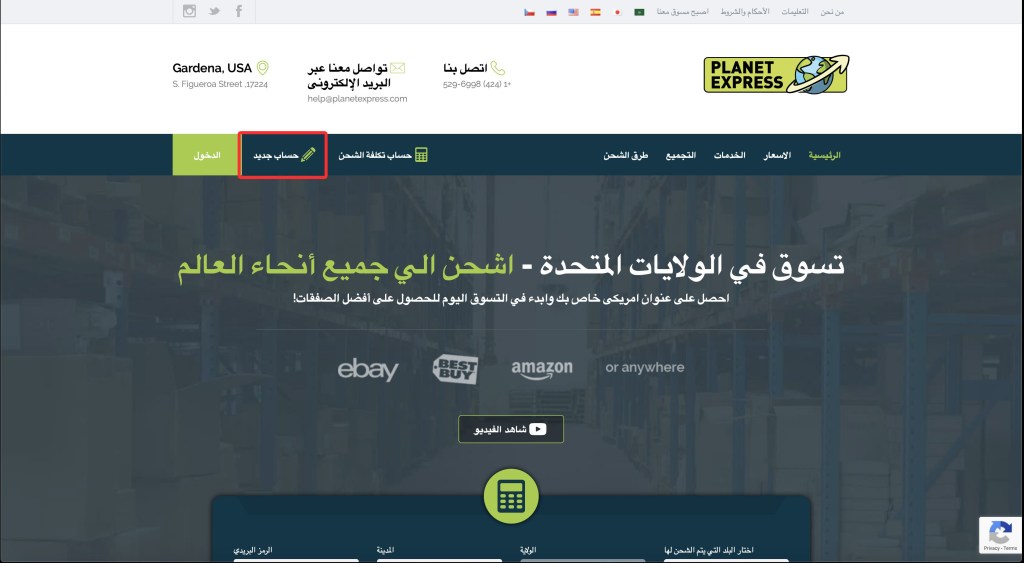
Task: Click the round green calculator icon
Action: coord(511,496)
